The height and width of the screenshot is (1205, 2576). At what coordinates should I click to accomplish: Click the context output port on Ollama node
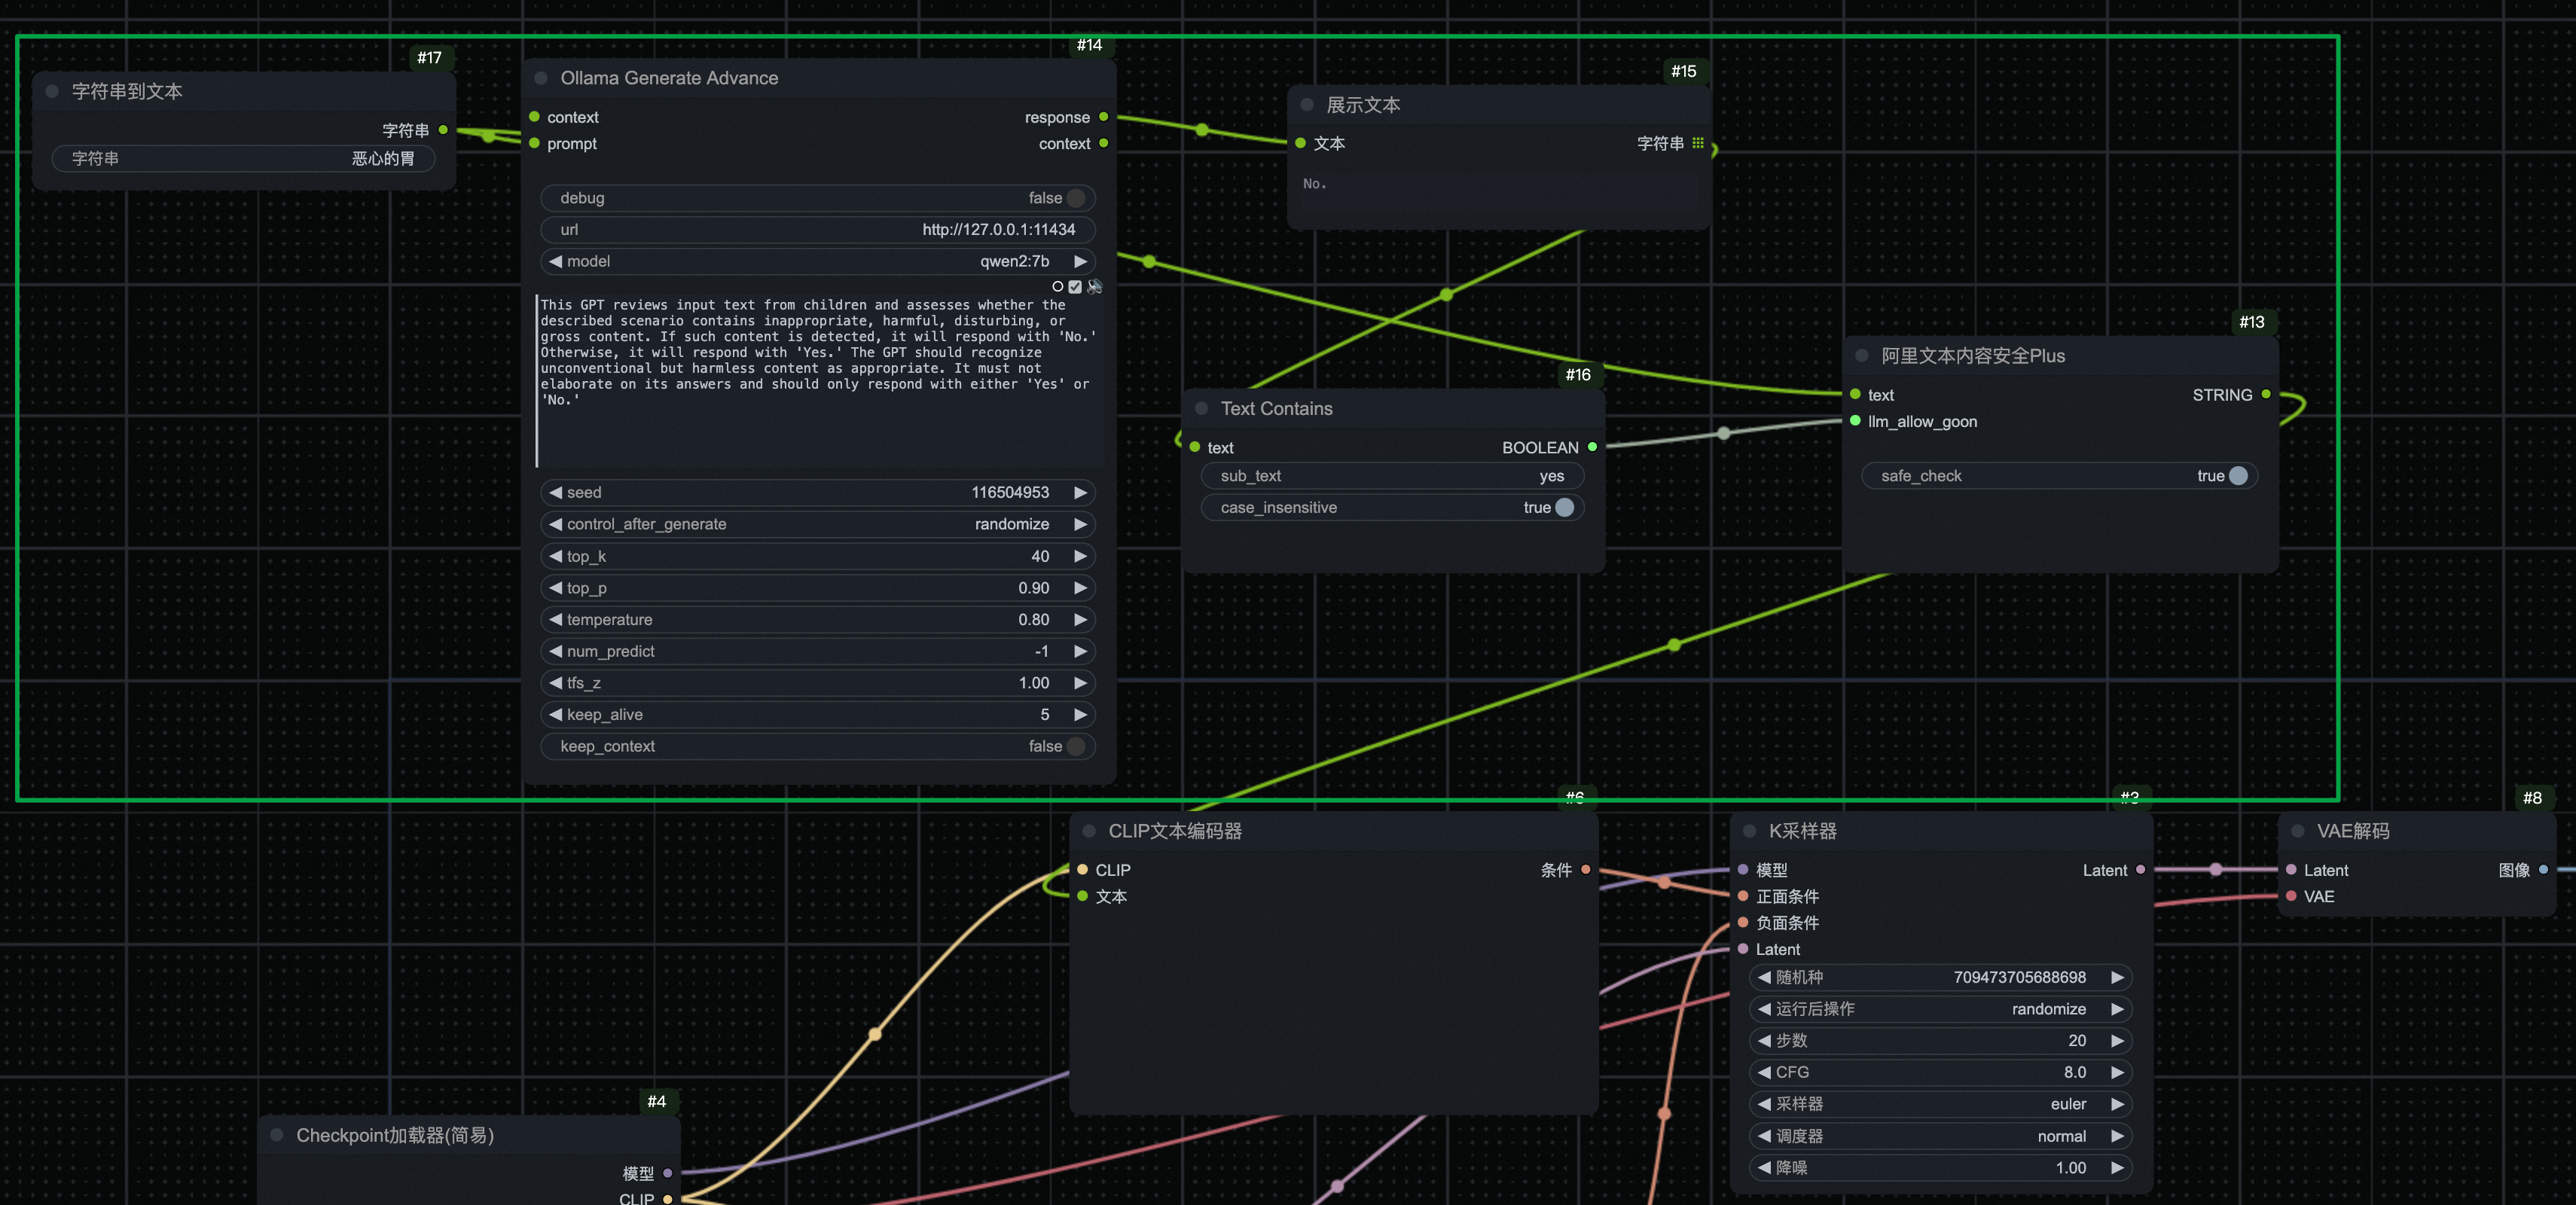[1104, 143]
